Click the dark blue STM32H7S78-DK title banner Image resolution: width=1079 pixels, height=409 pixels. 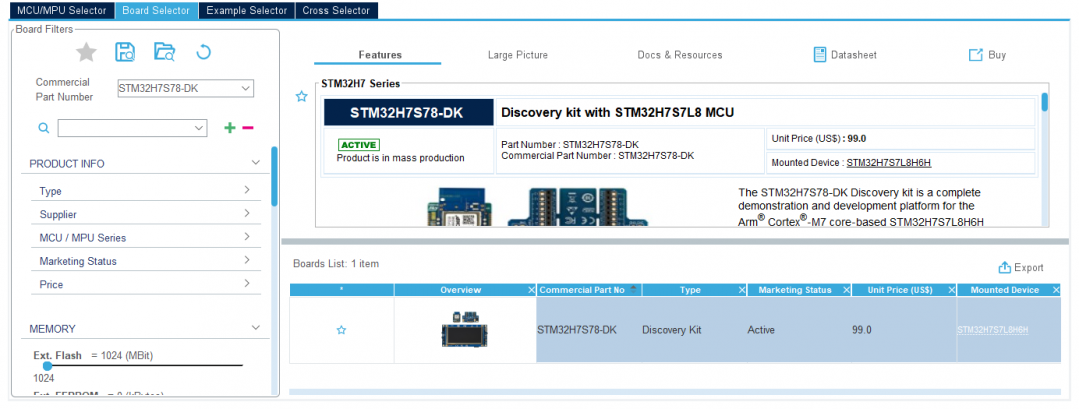(x=409, y=112)
